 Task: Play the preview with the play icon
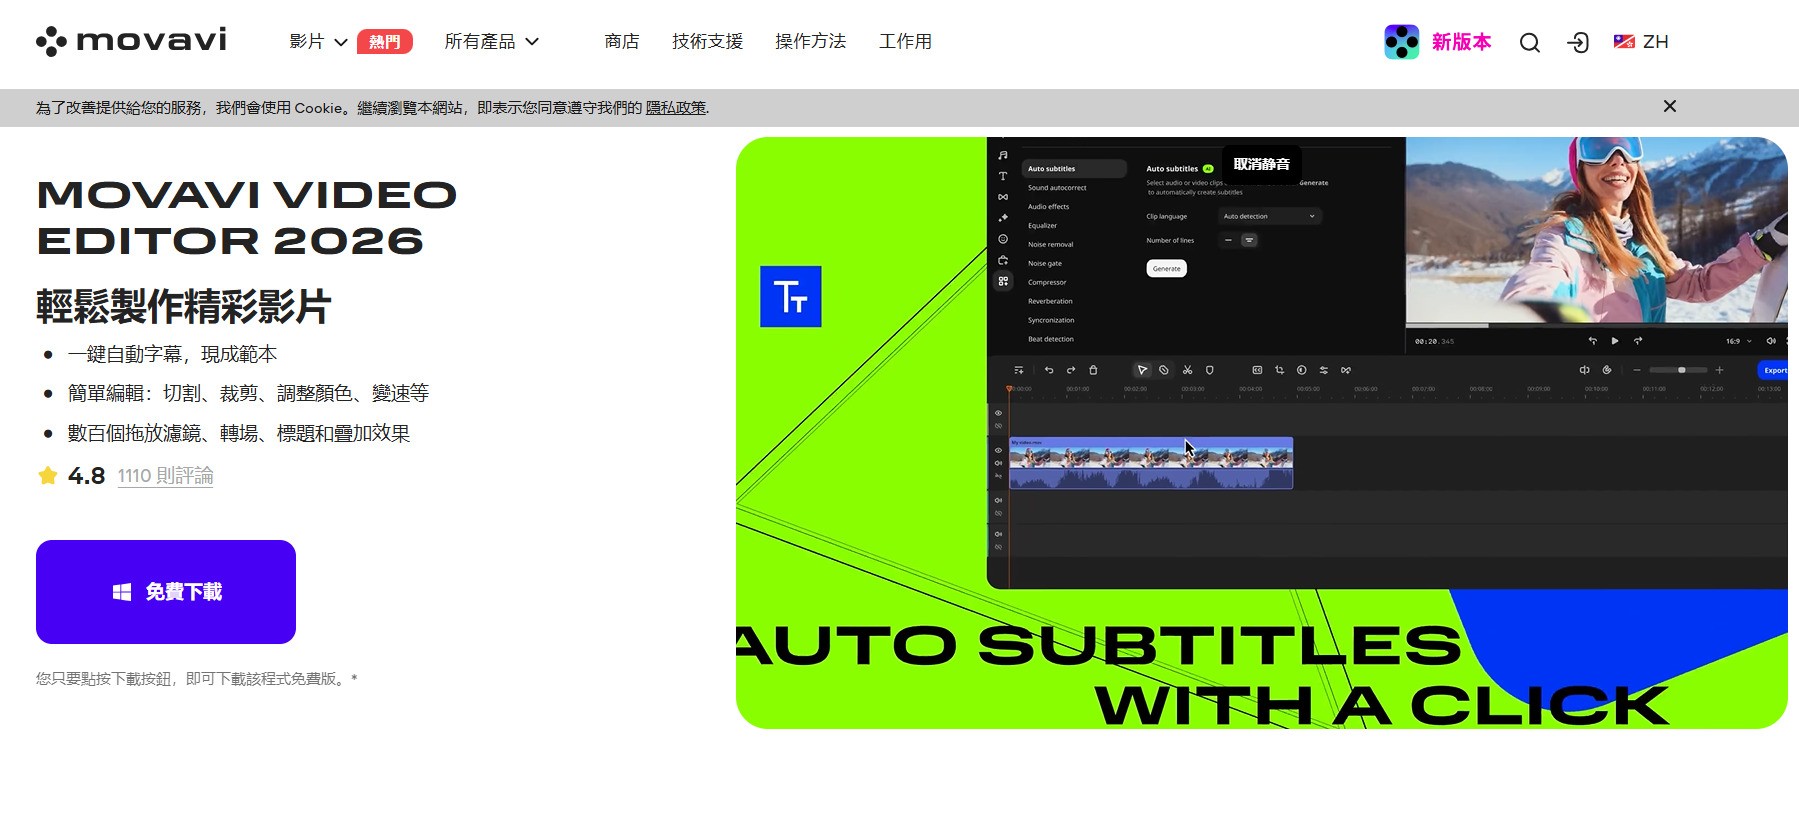[x=1615, y=341]
